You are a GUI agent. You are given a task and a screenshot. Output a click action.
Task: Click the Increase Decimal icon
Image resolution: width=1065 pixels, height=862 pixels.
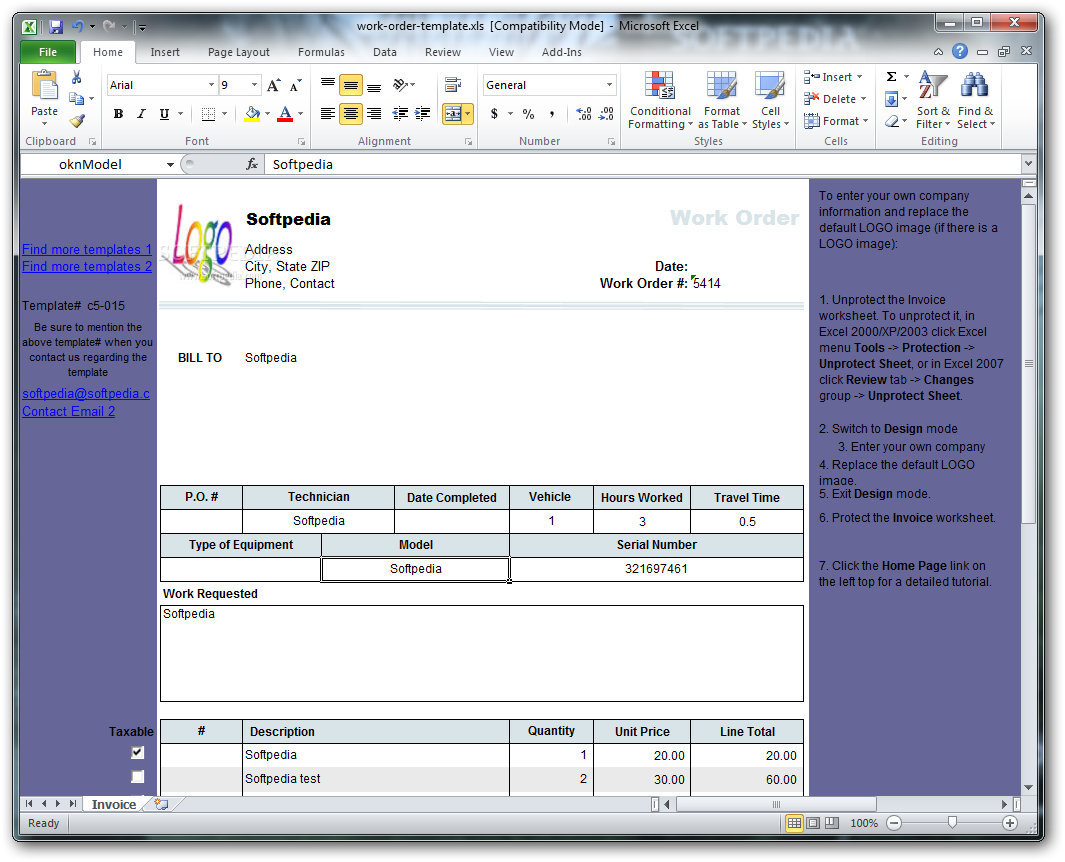pos(583,113)
